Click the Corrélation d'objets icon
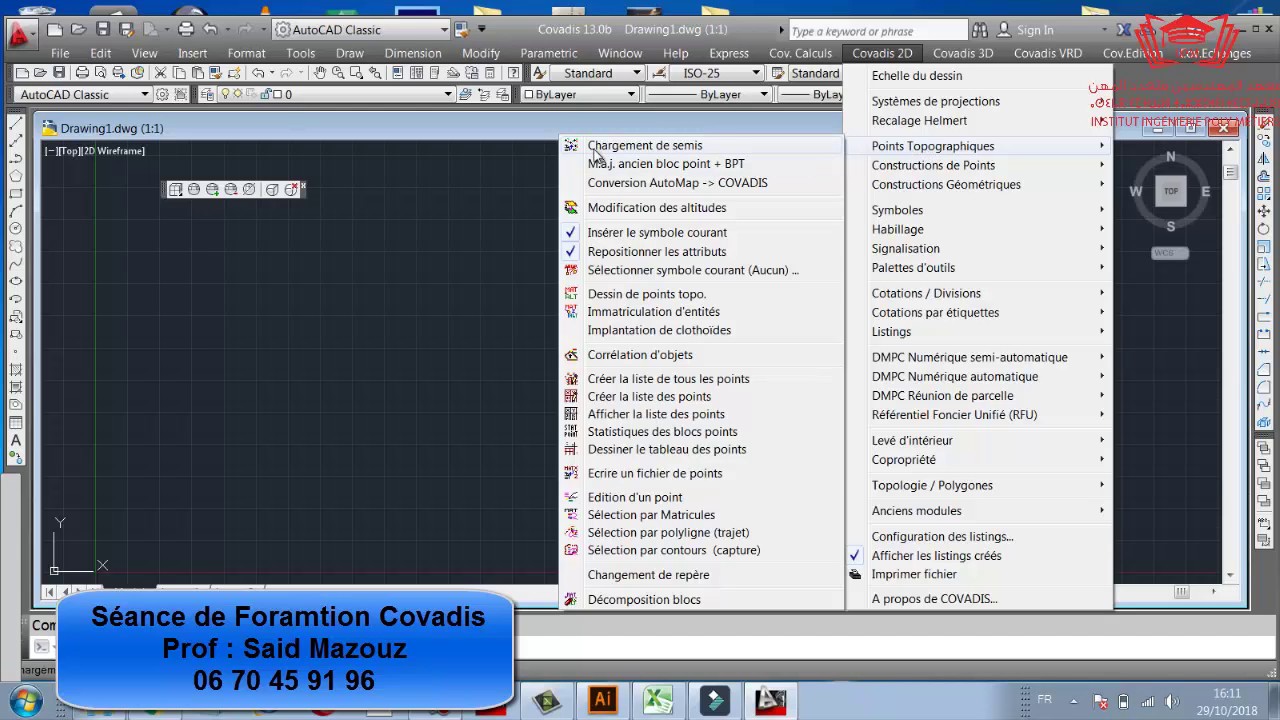The width and height of the screenshot is (1280, 720). (571, 355)
